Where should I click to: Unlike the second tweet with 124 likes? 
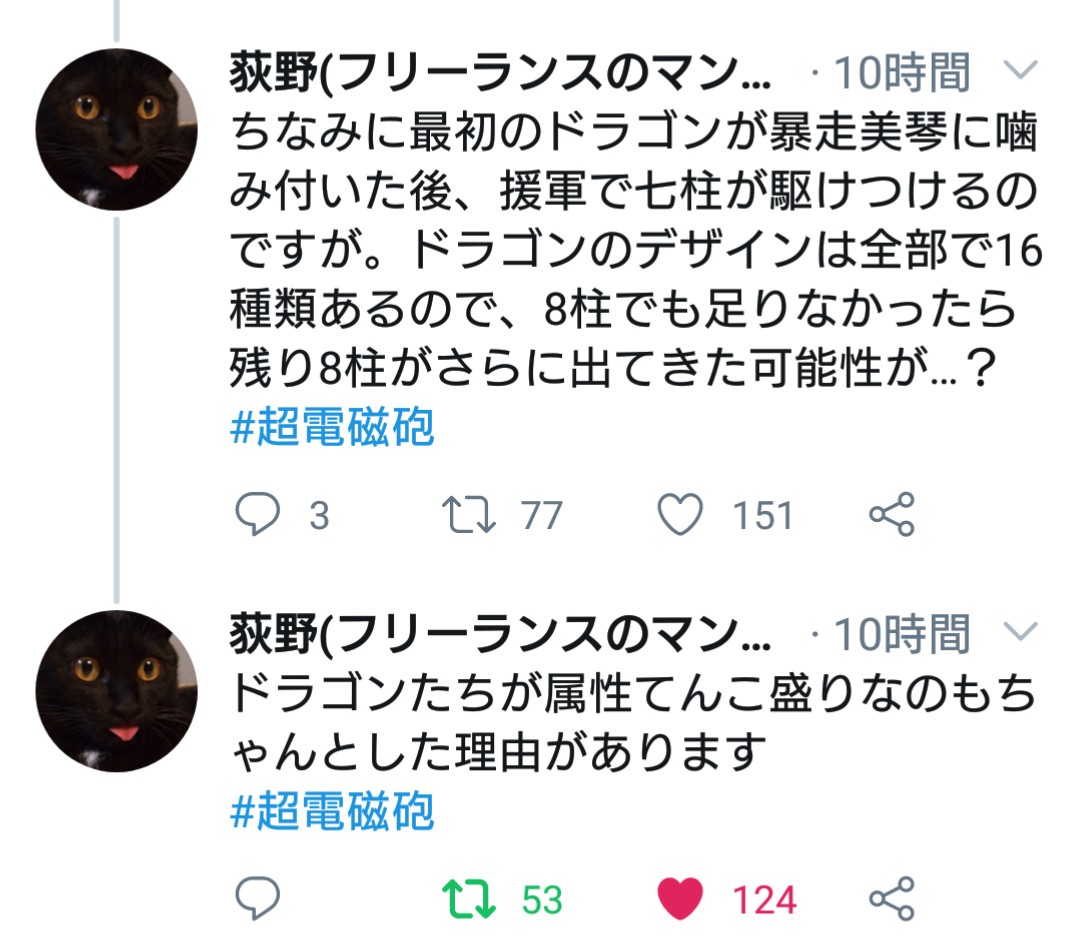pyautogui.click(x=681, y=899)
